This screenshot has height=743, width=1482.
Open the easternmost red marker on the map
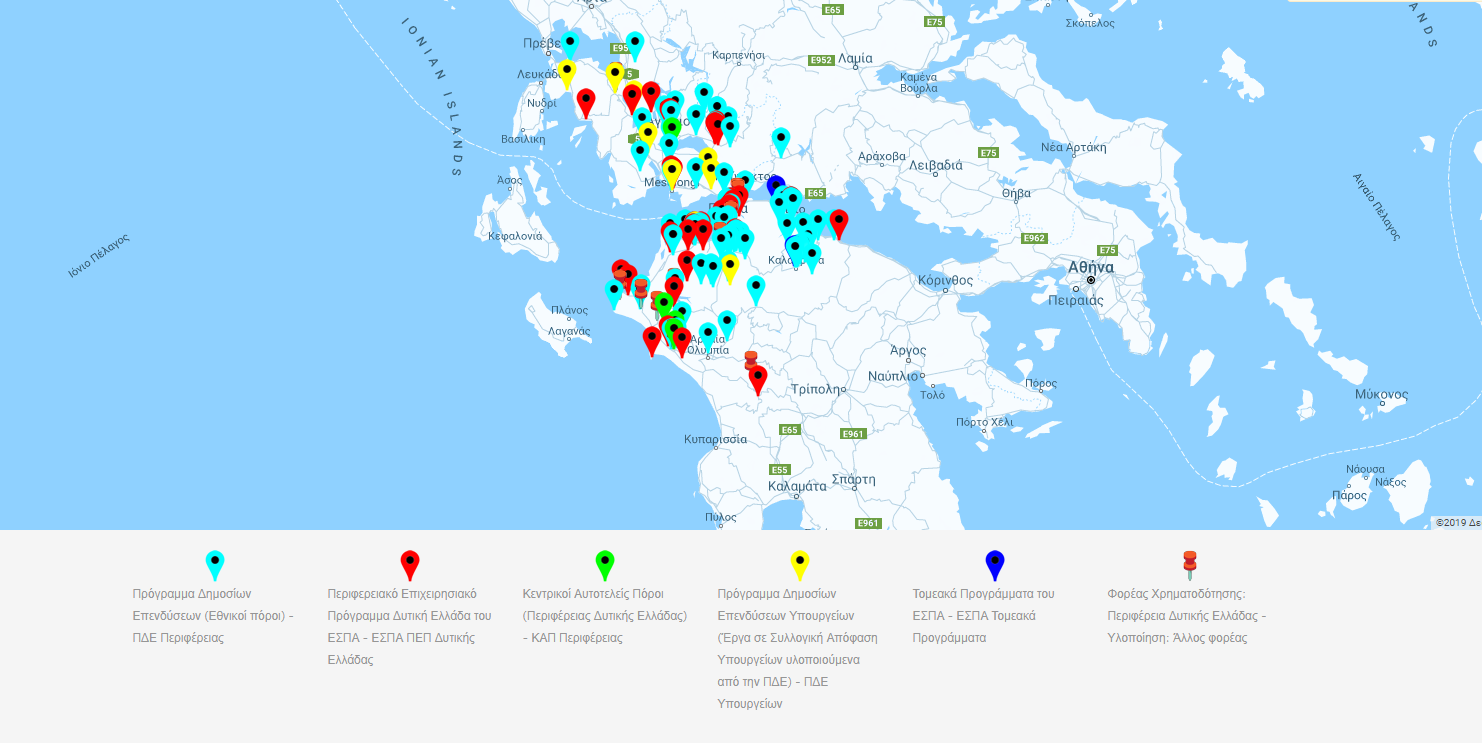click(x=838, y=222)
